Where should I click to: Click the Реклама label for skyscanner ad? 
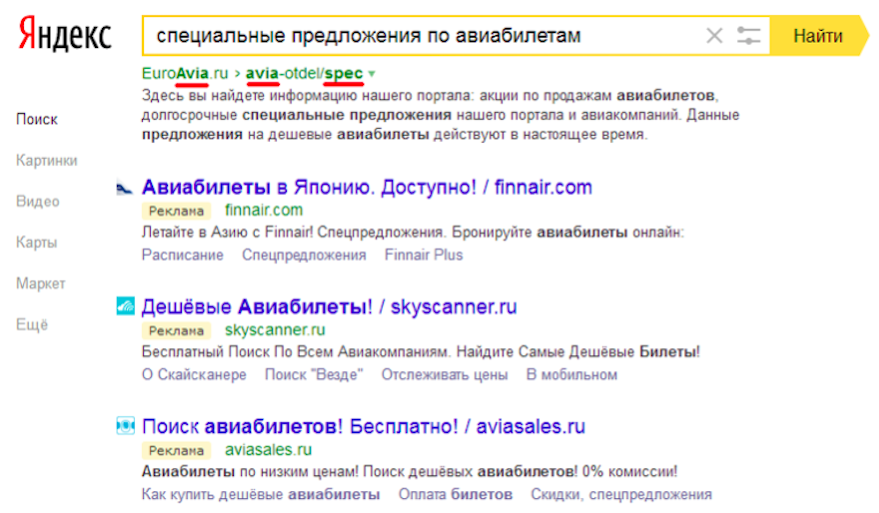pos(176,331)
